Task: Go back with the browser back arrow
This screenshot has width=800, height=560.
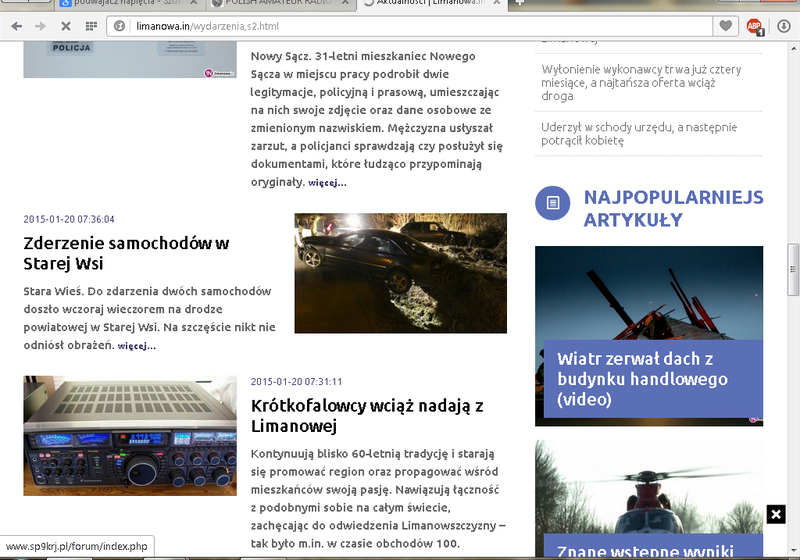Action: tap(16, 26)
